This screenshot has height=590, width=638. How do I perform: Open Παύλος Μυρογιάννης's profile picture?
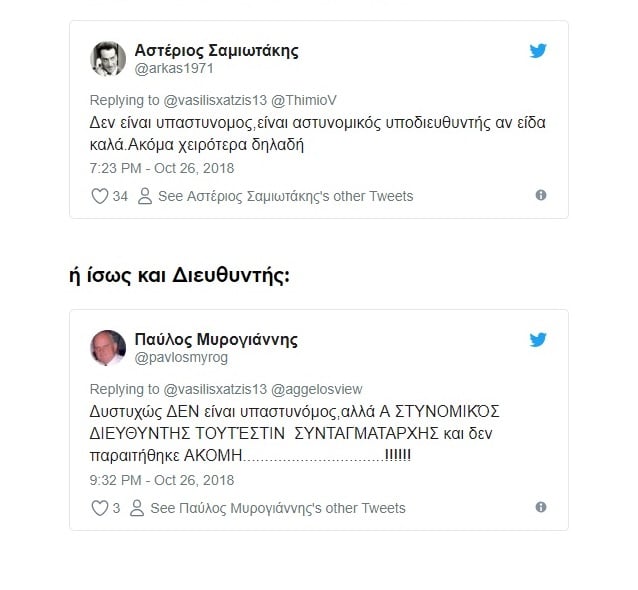pos(108,348)
